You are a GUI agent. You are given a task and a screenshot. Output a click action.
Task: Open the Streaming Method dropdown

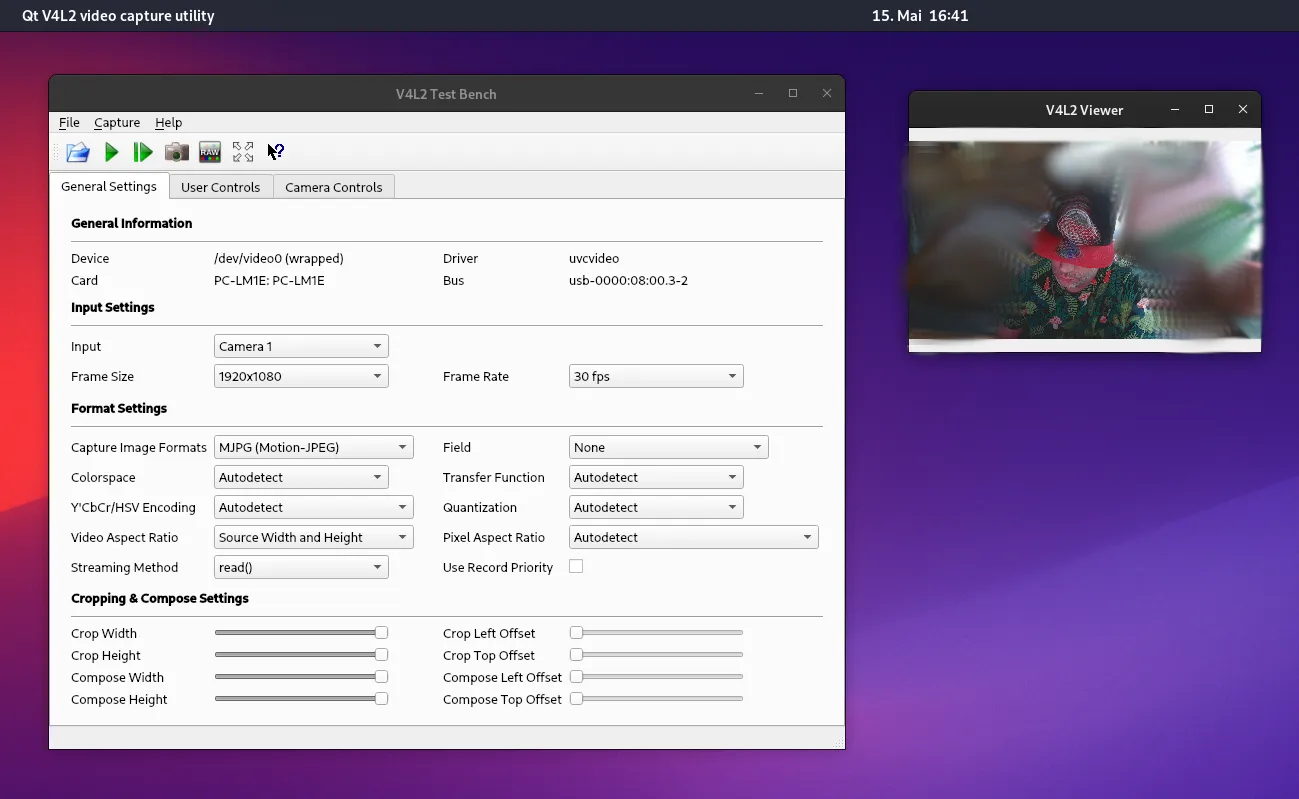click(x=301, y=568)
